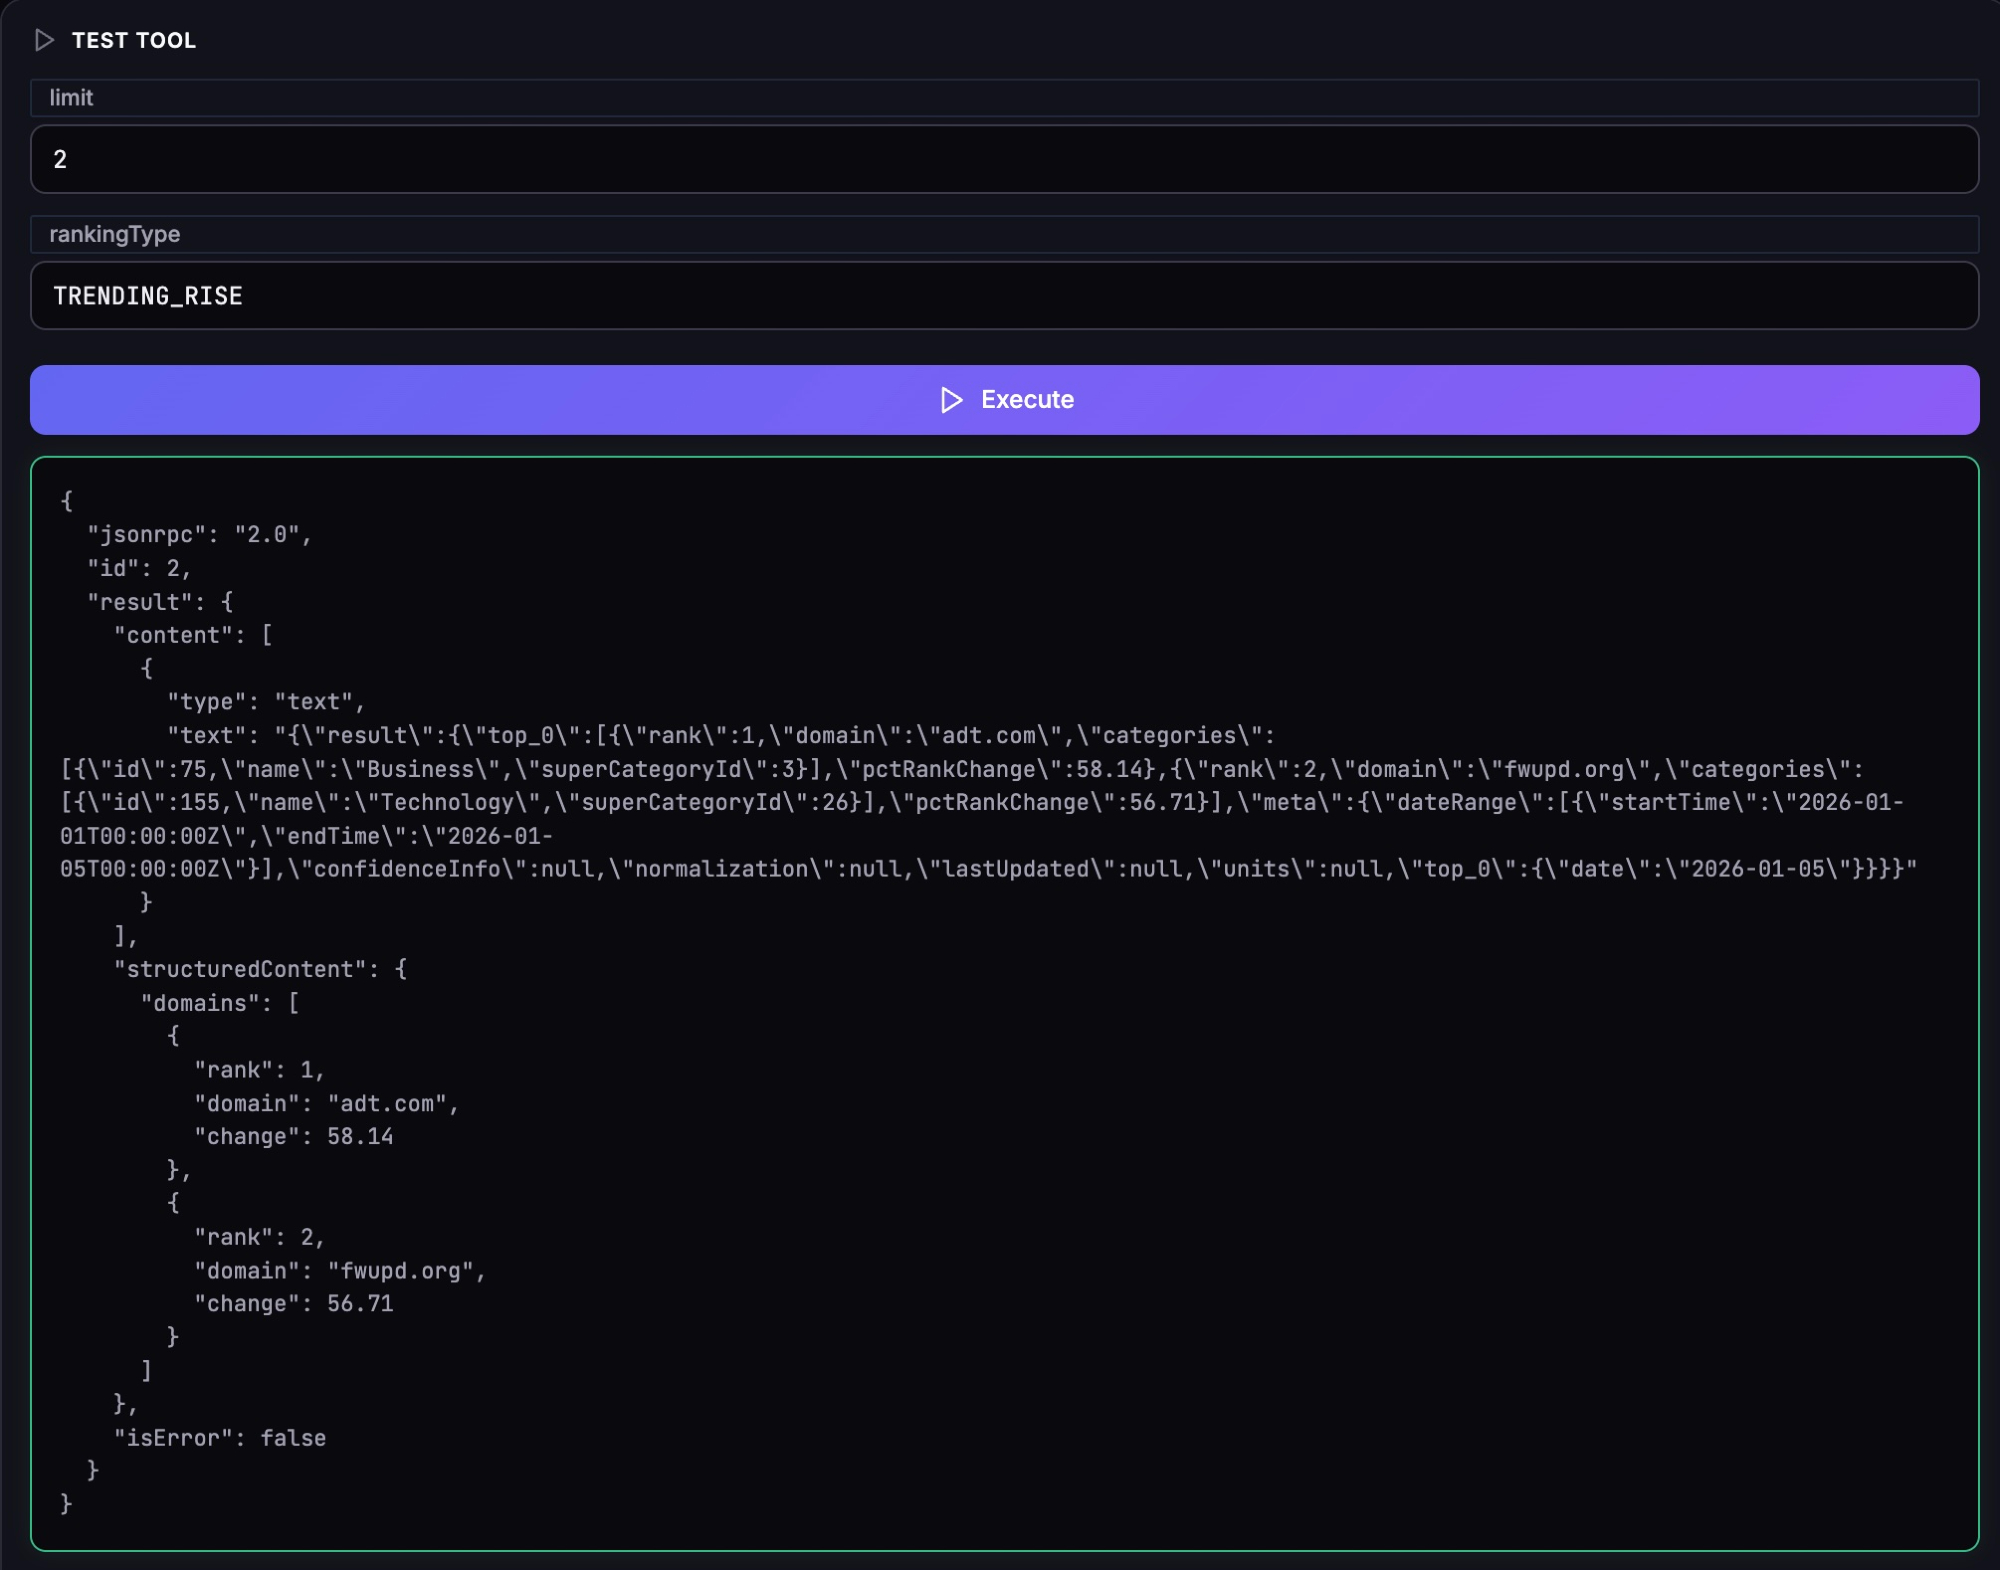Click the "jsonrpc": "2.0" line in output

click(199, 535)
